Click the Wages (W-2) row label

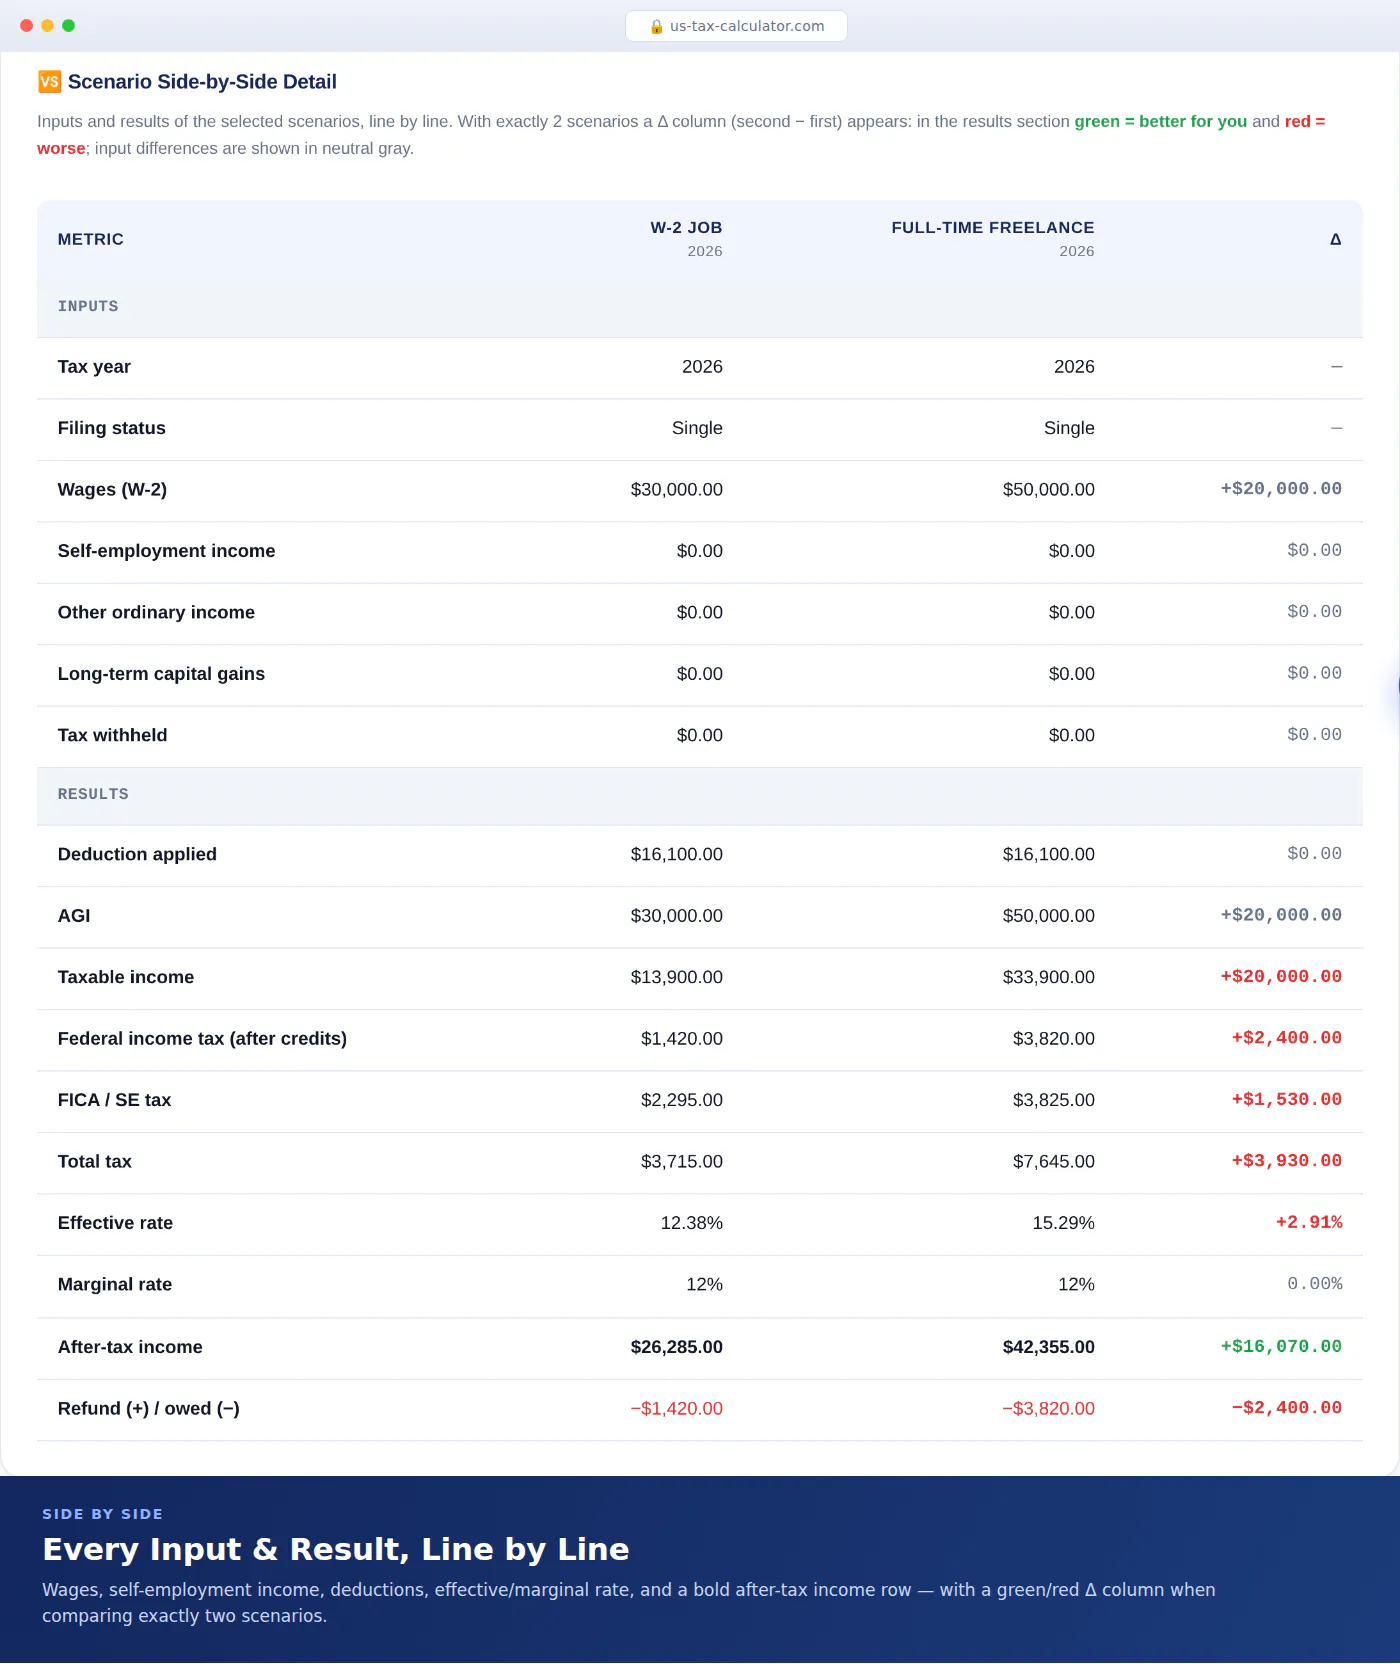point(112,490)
